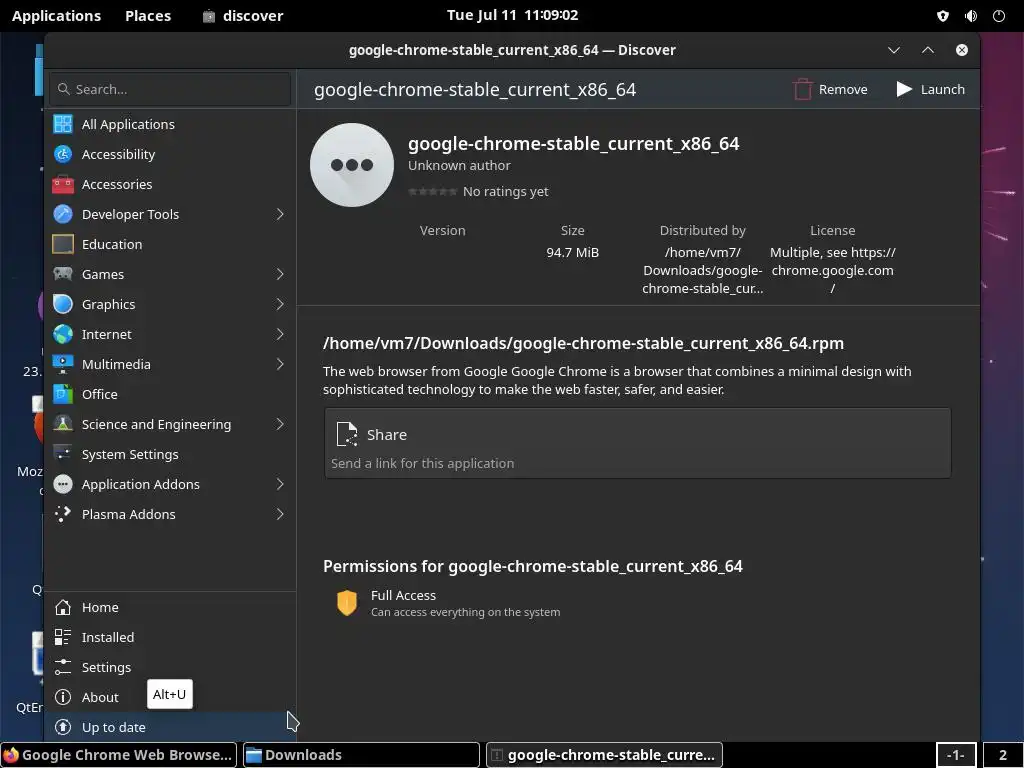Click the Internet globe icon
Viewport: 1024px width, 768px height.
(x=63, y=334)
